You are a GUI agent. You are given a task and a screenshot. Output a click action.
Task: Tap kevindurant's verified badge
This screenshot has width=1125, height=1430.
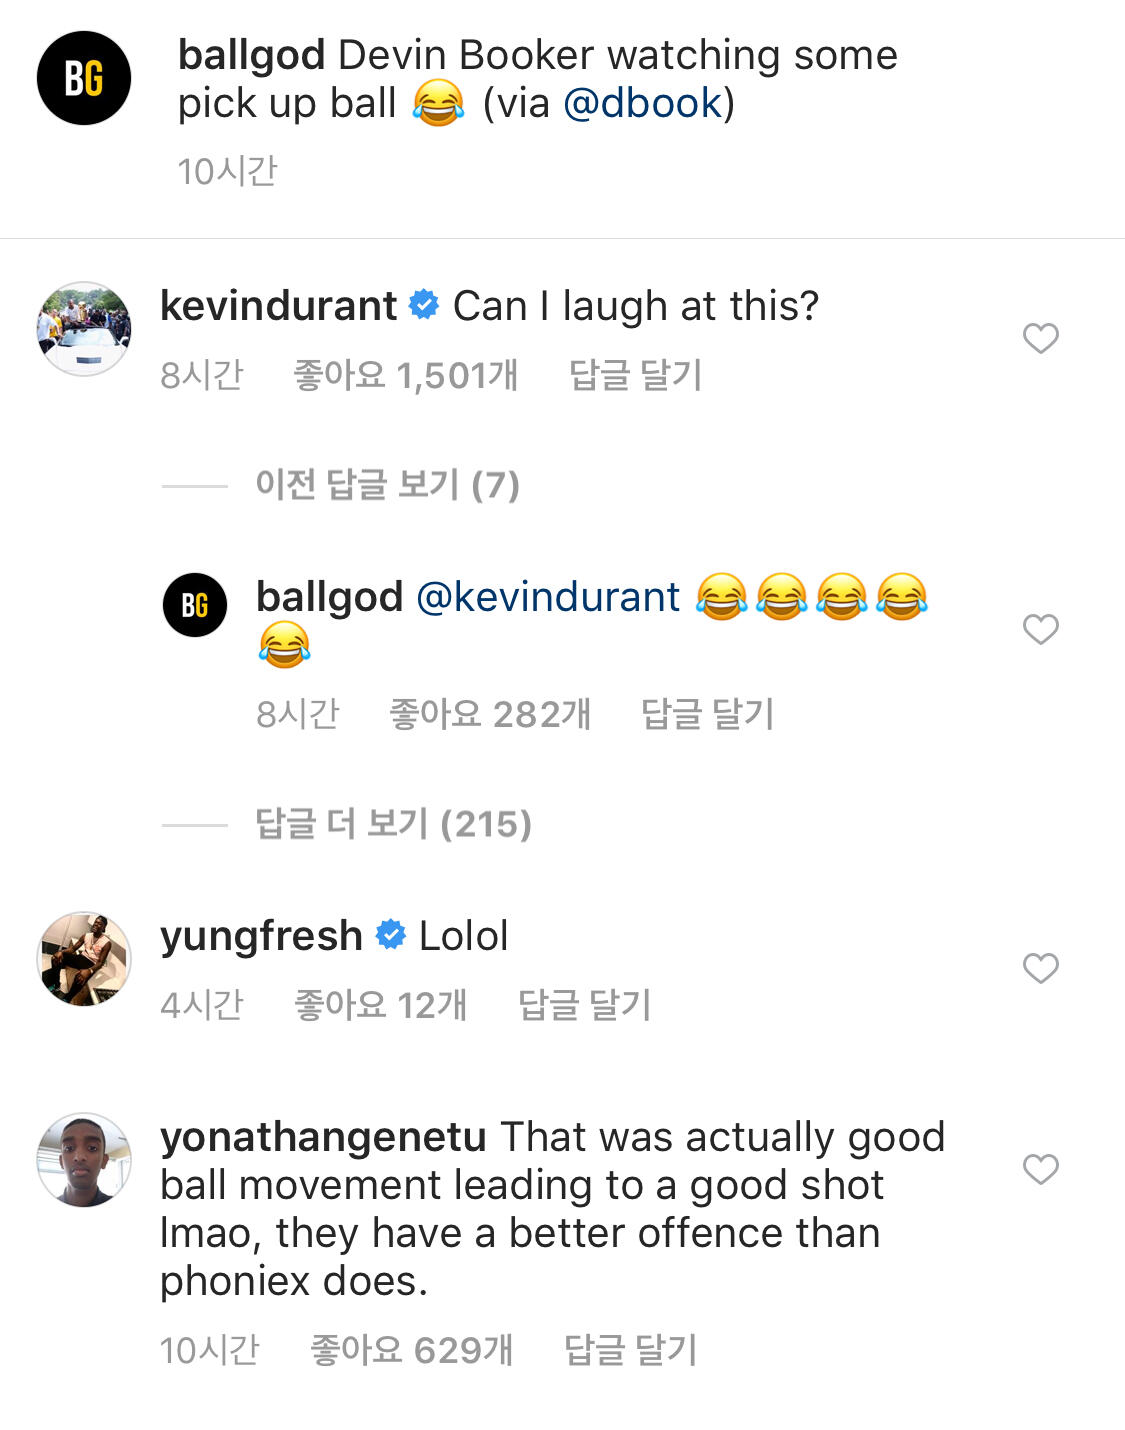click(425, 305)
